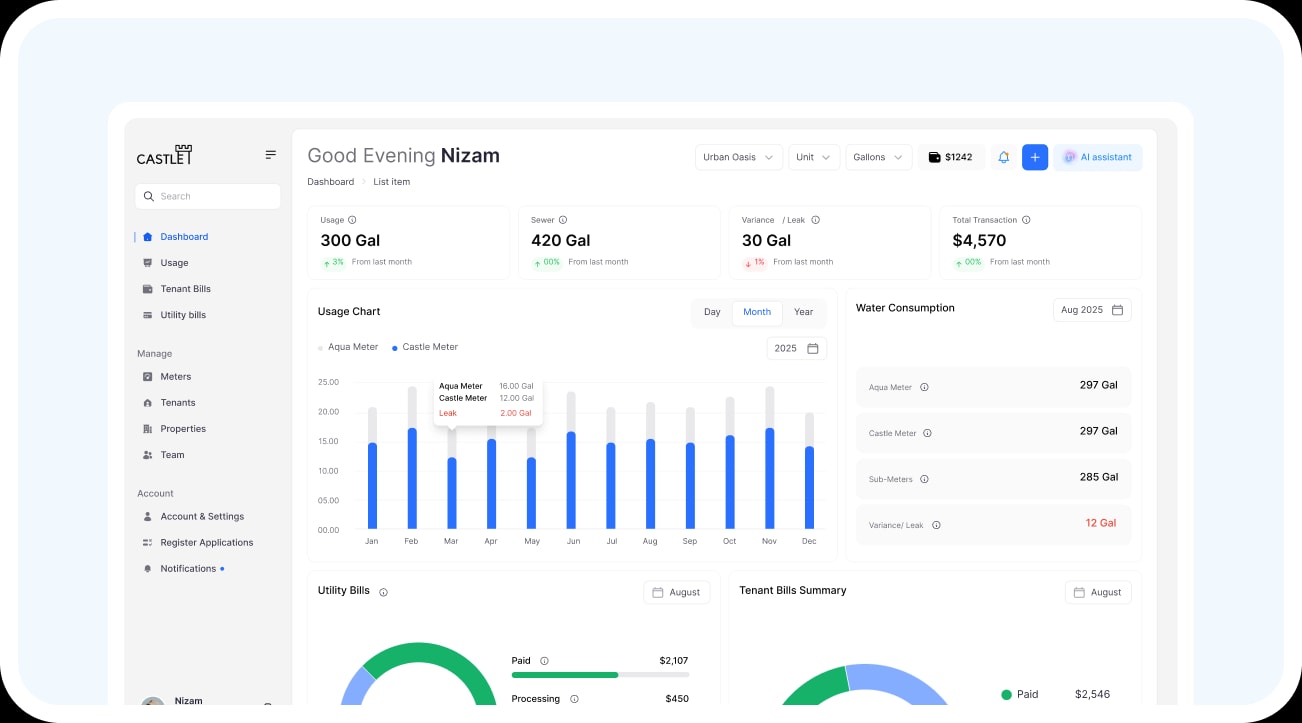Click the info icon in the Variance/ Leak 12 Gal row
1302x723 pixels.
[x=936, y=525]
